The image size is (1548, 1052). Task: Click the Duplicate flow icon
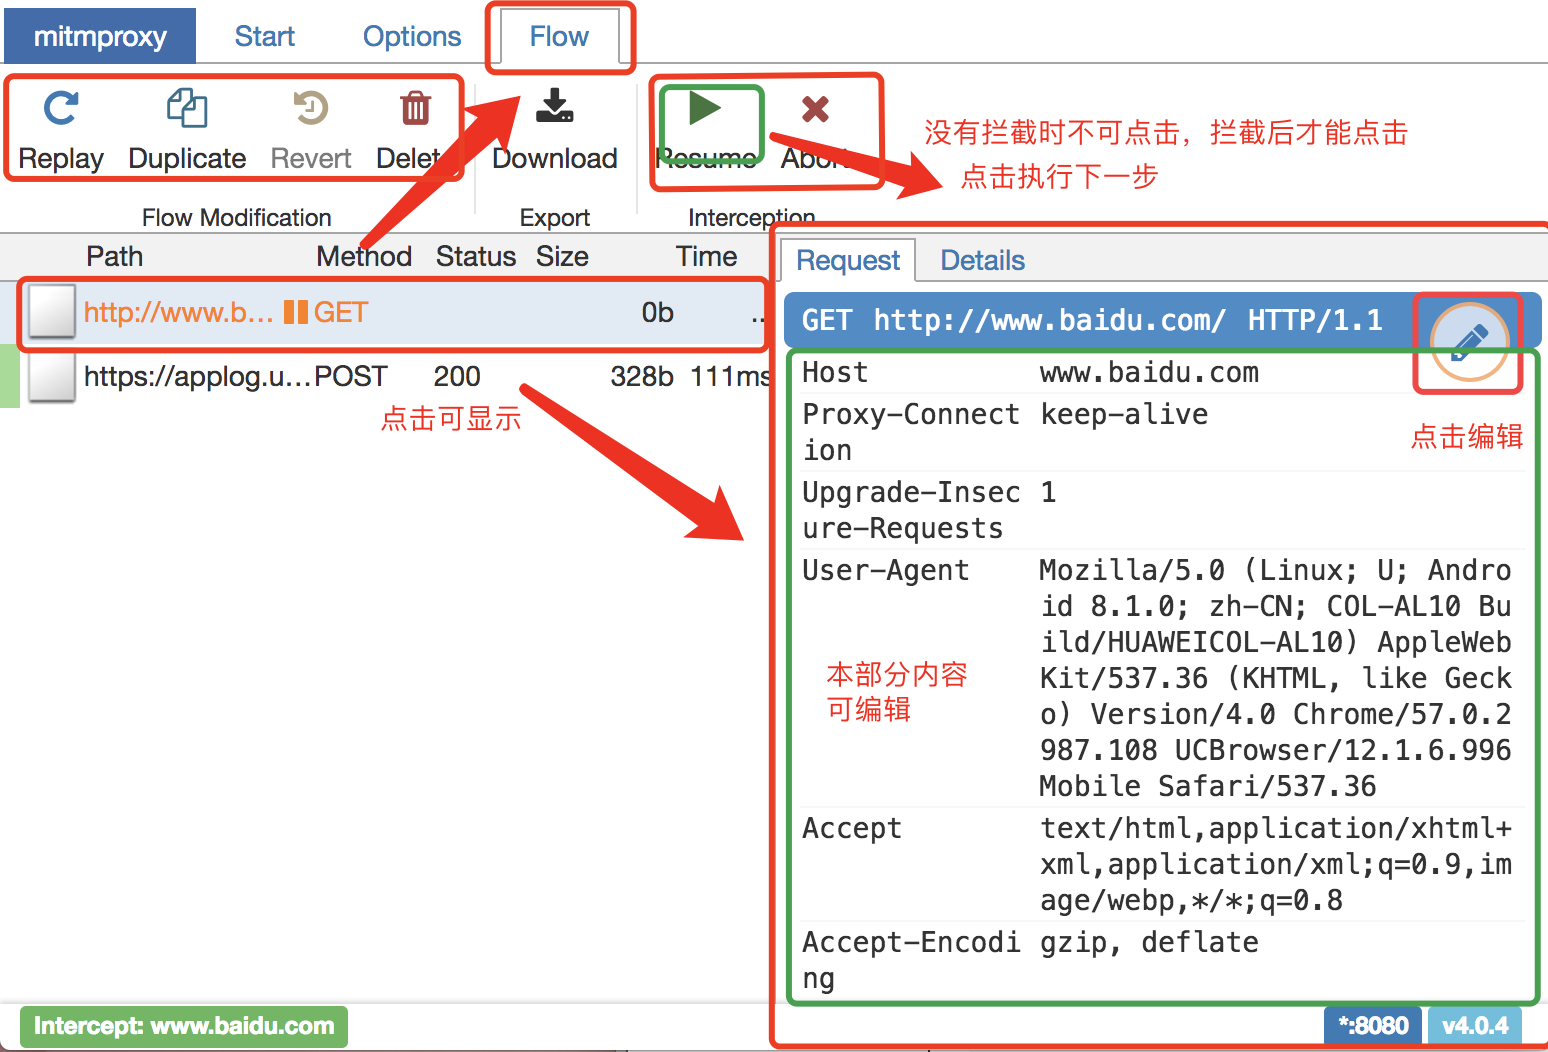[186, 108]
